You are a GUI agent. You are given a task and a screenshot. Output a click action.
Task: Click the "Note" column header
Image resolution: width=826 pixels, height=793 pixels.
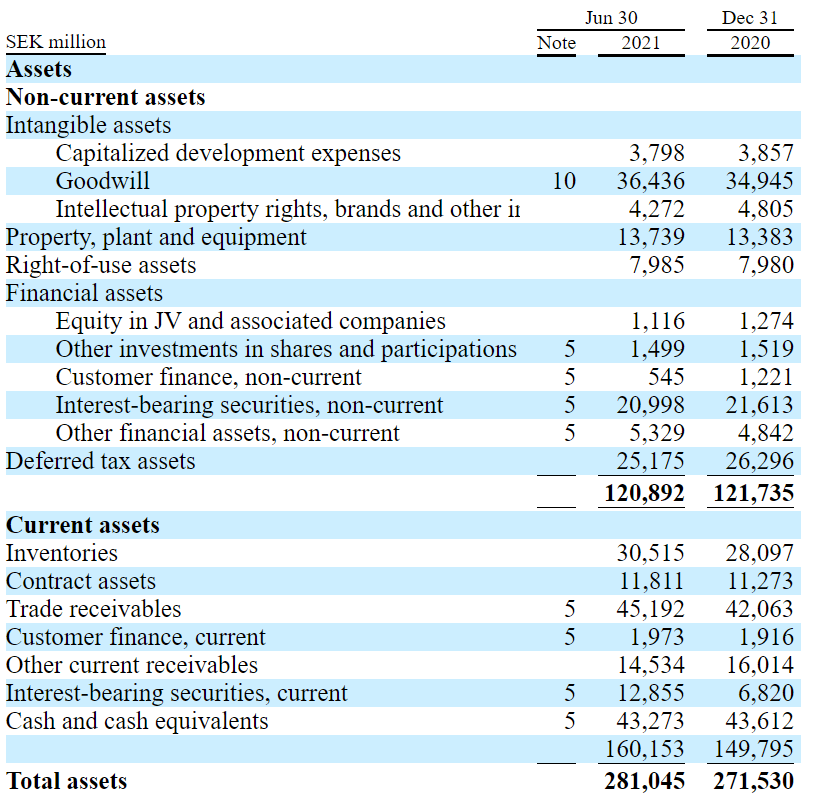tap(556, 43)
